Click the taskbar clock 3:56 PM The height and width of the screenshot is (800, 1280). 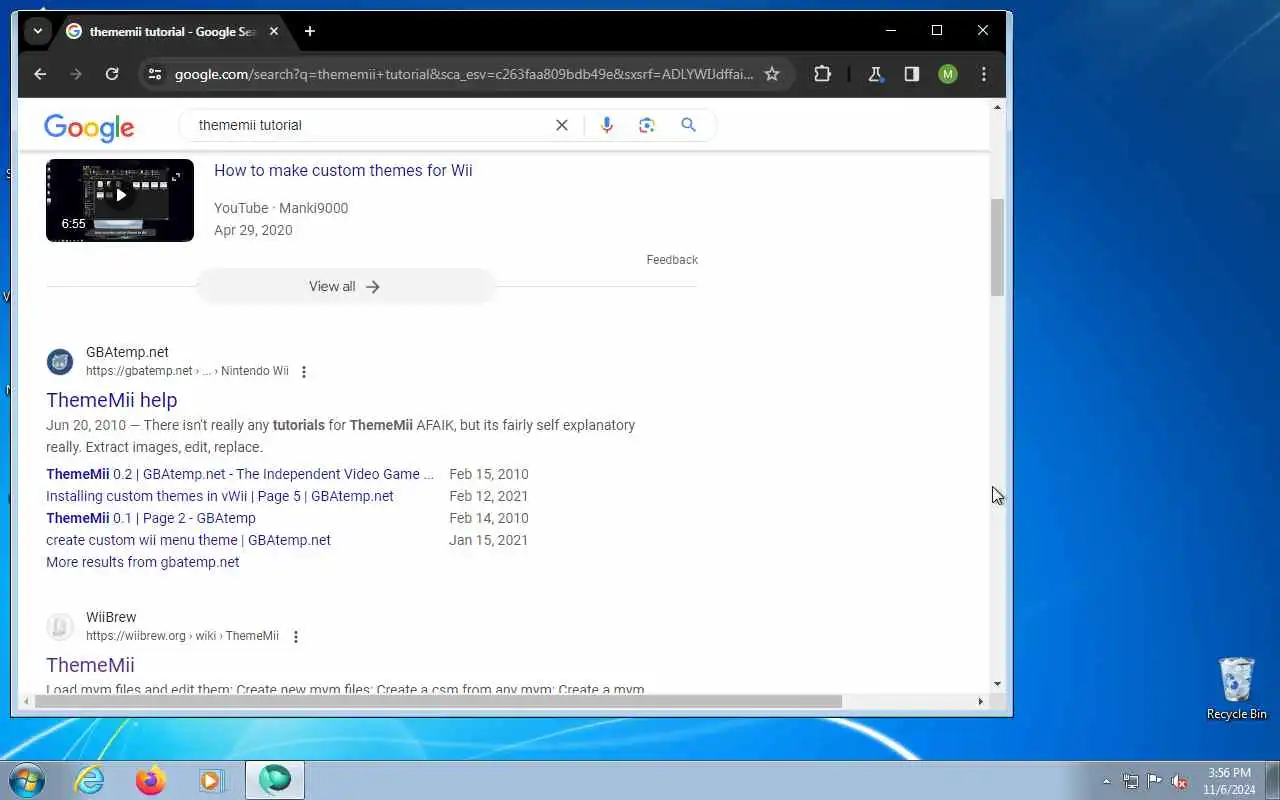tap(1229, 781)
